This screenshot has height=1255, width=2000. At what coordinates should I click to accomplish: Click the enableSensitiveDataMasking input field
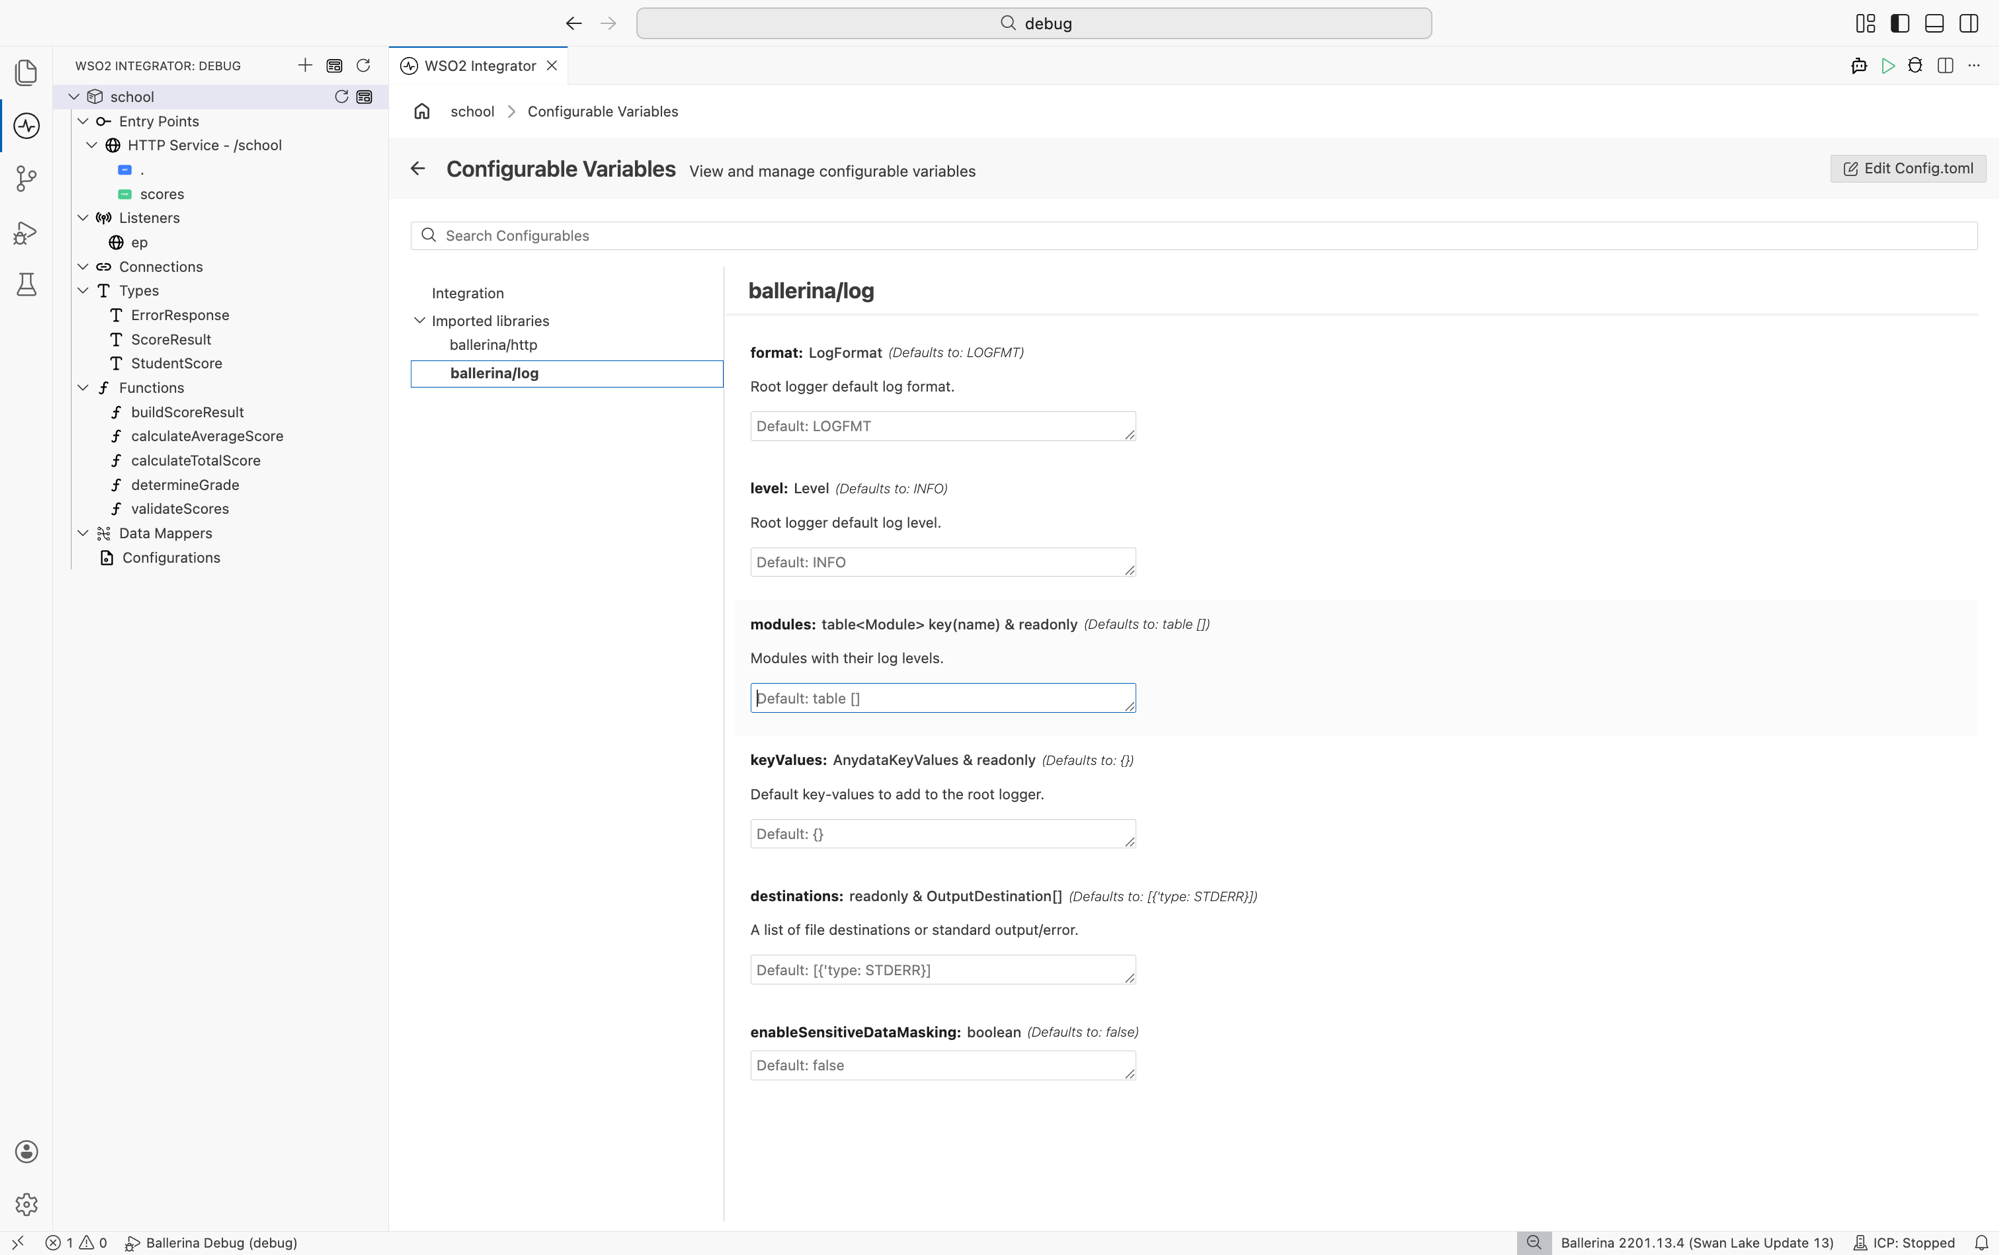coord(942,1066)
